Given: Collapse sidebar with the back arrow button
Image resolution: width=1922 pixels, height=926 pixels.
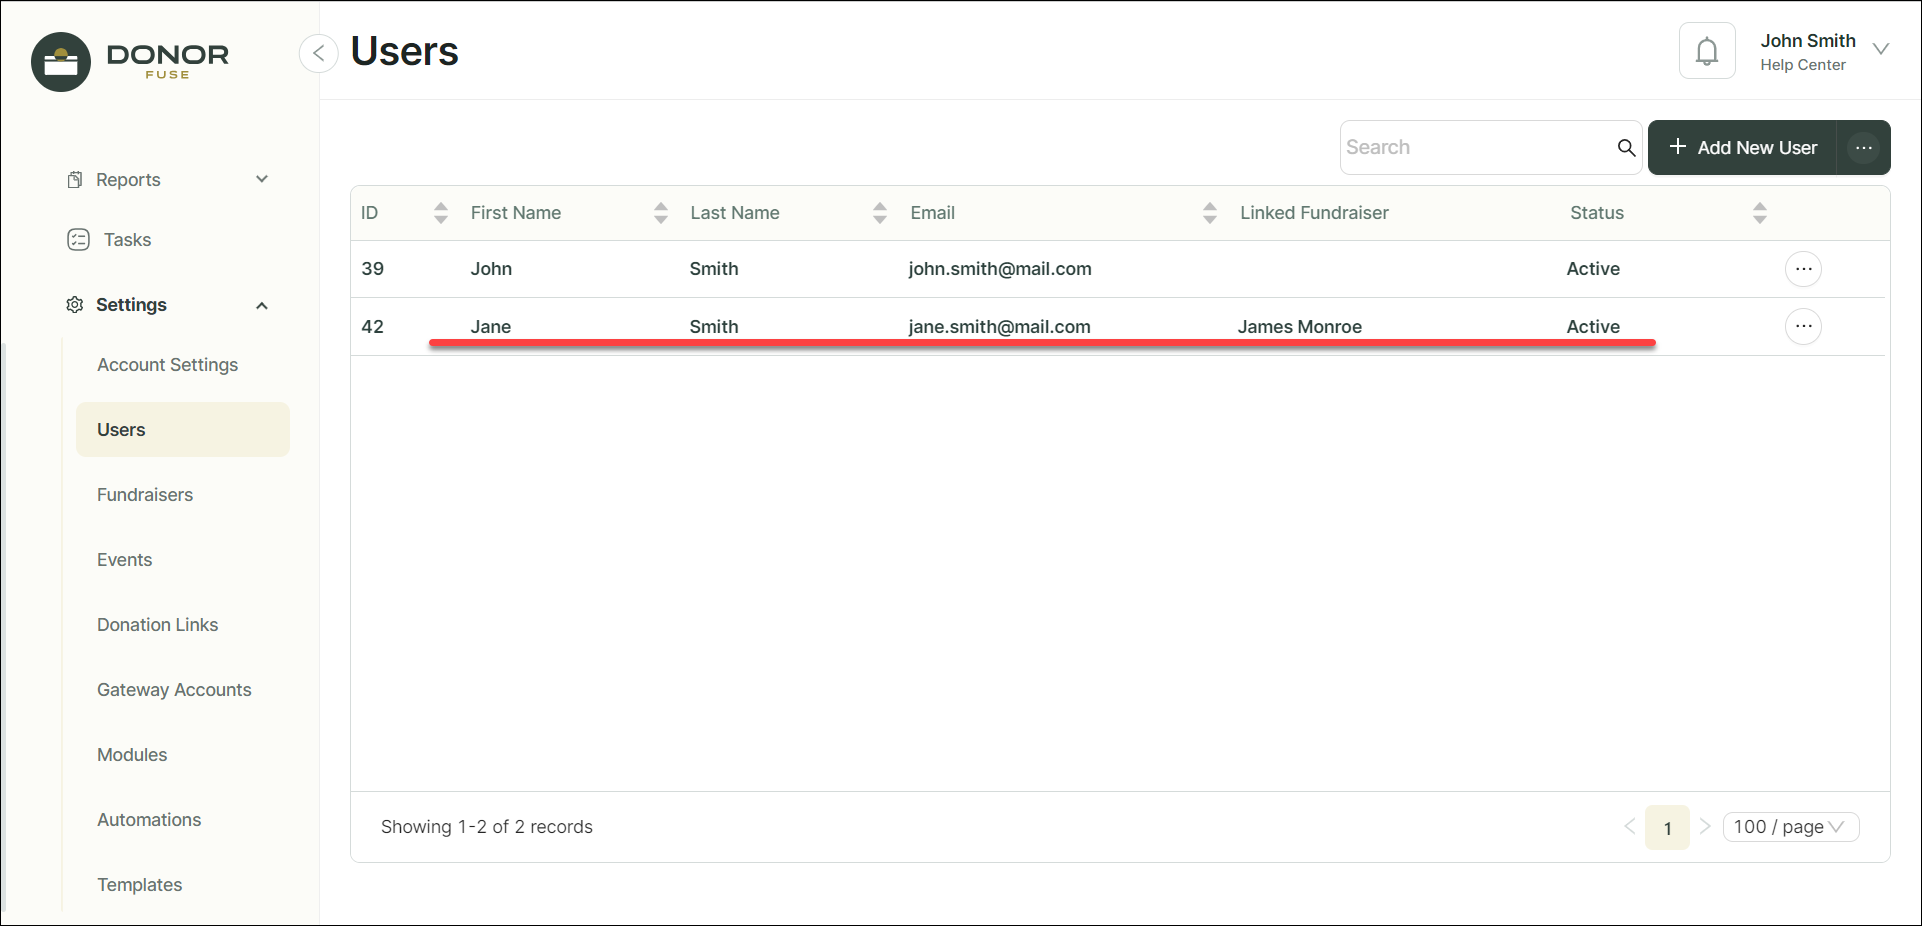Looking at the screenshot, I should click(x=318, y=53).
